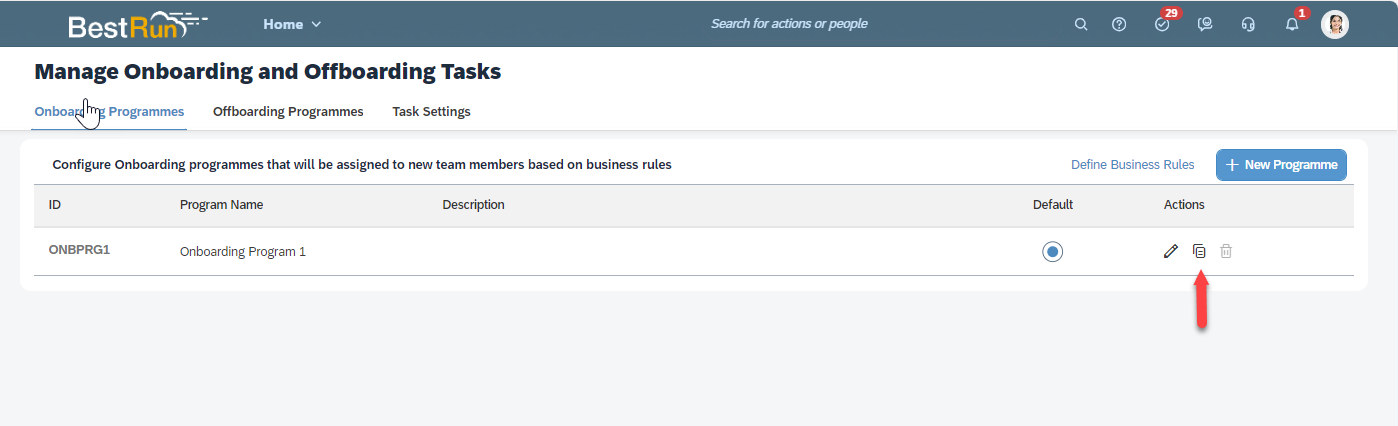Click the BestRun logo

pos(136,25)
